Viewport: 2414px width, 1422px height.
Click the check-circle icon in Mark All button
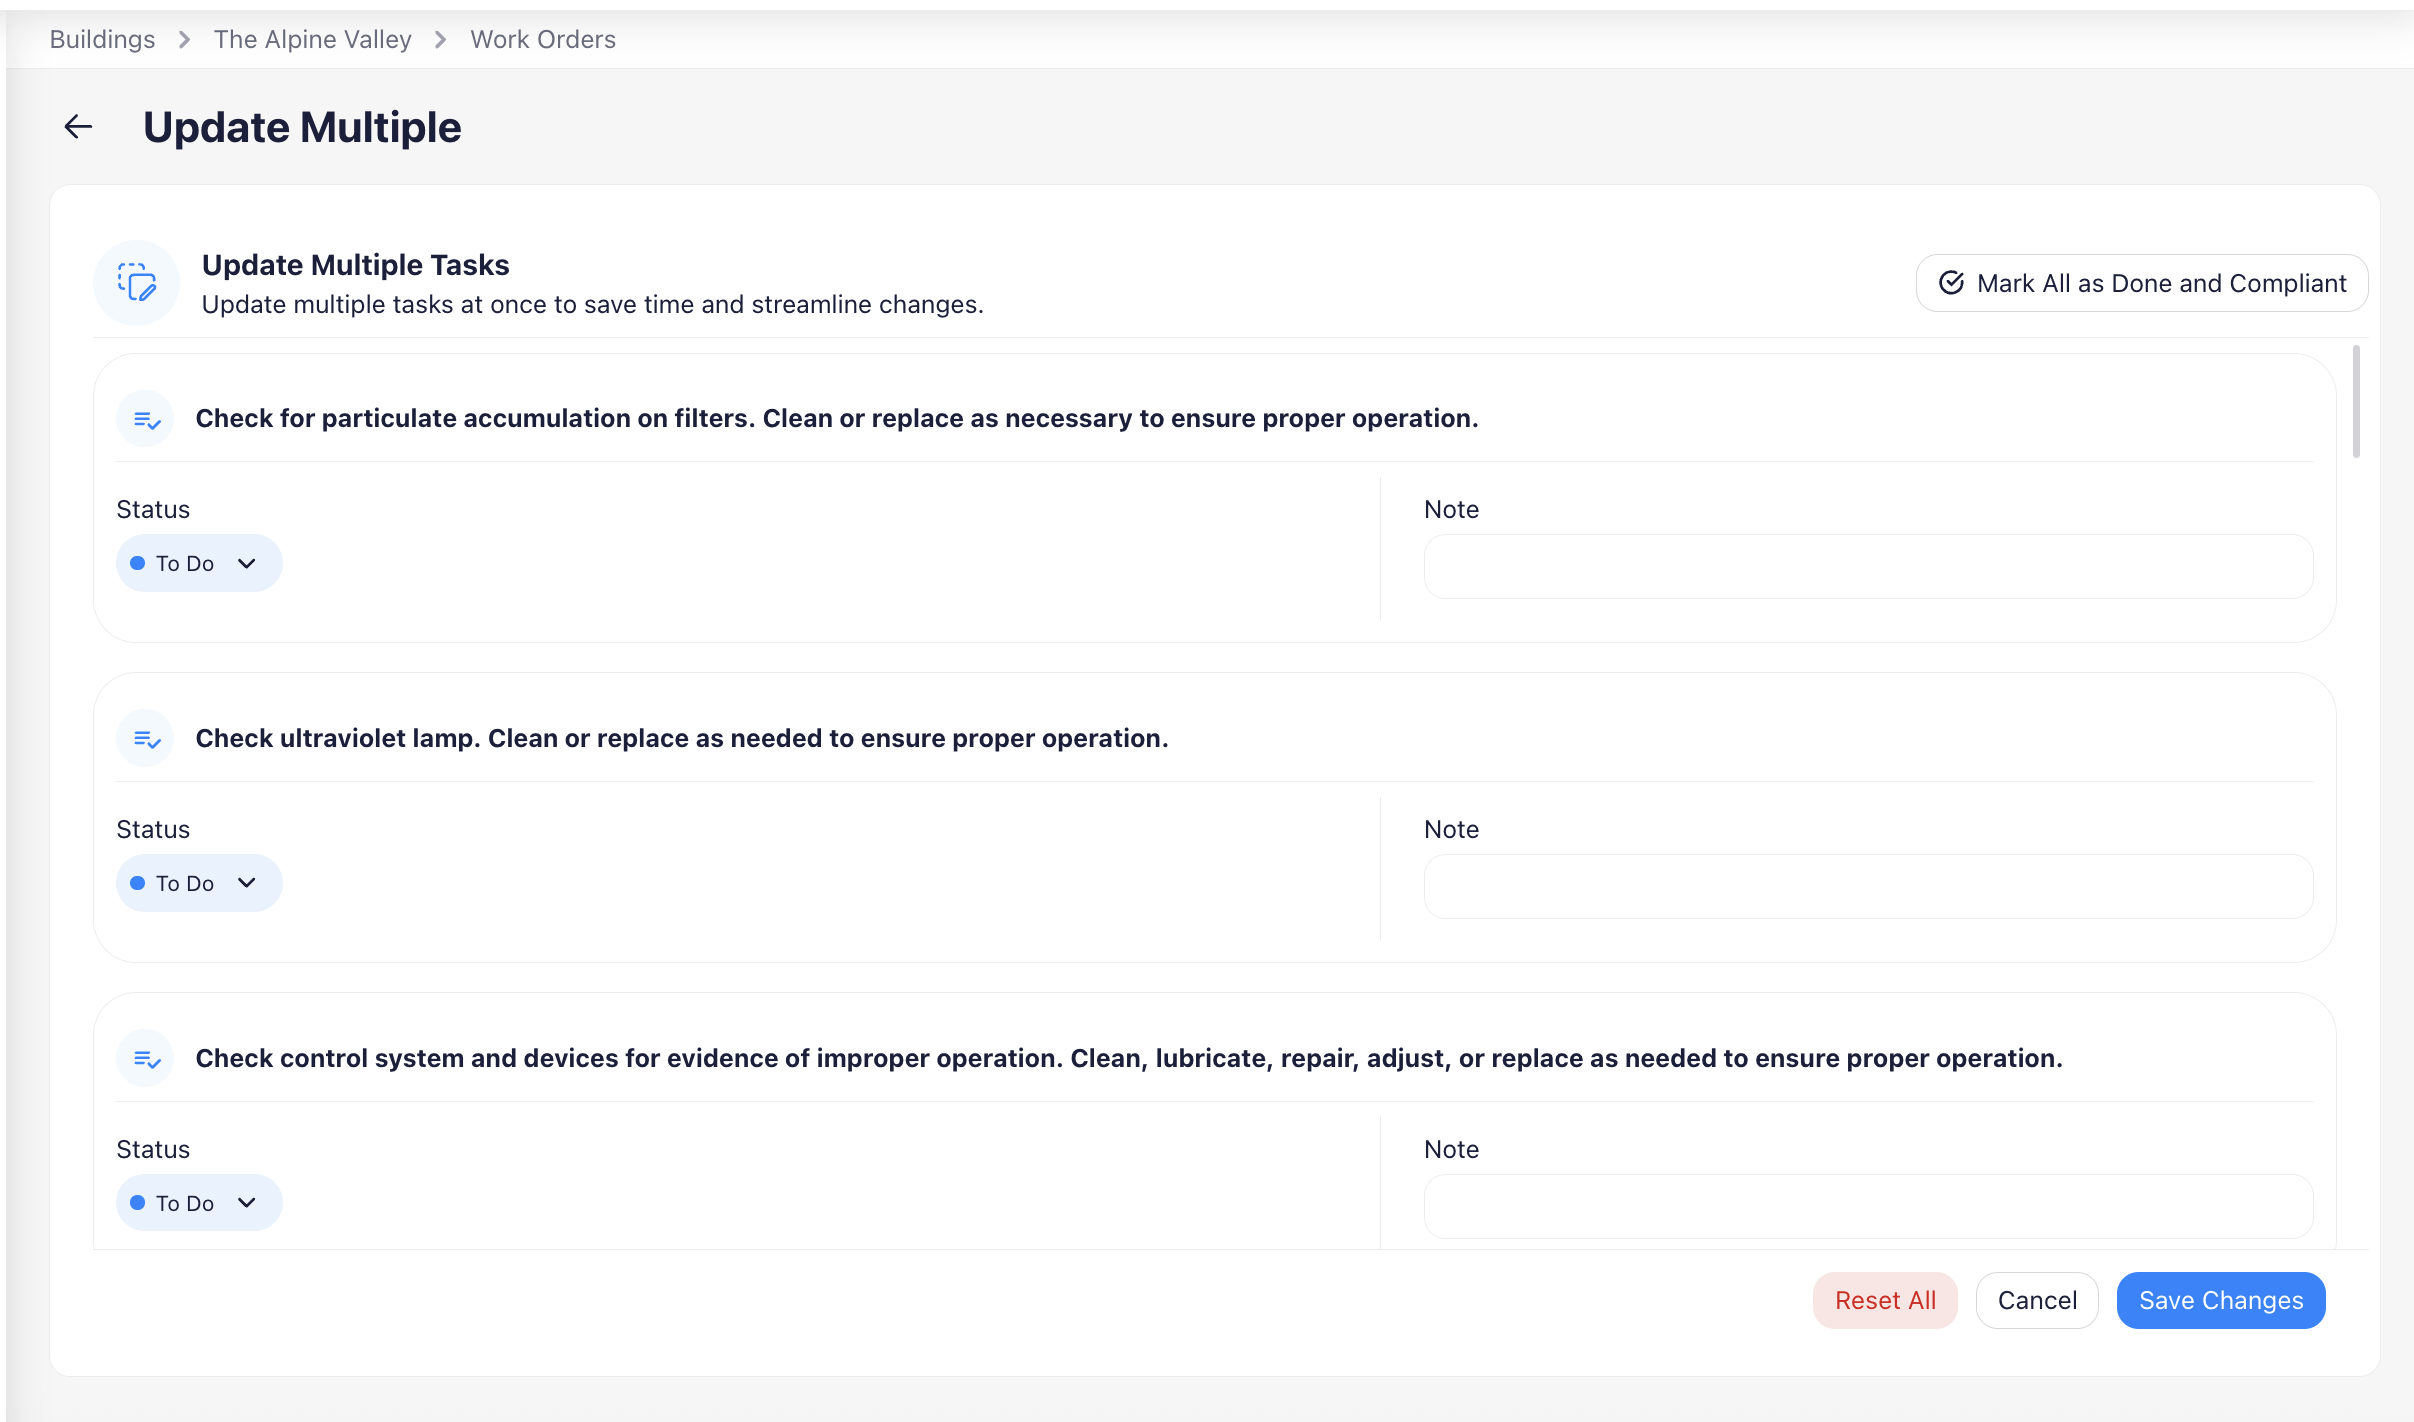pos(1951,283)
